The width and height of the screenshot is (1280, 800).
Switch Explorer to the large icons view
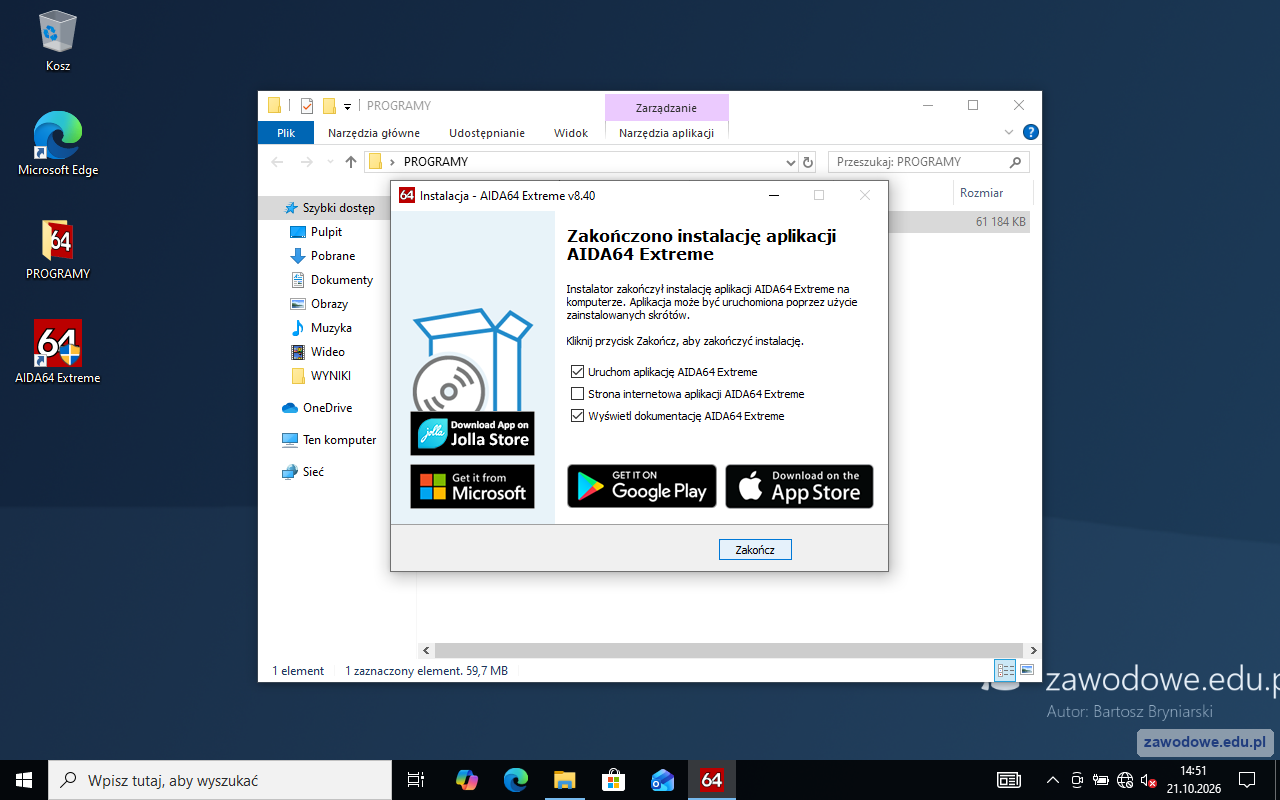click(x=1027, y=671)
